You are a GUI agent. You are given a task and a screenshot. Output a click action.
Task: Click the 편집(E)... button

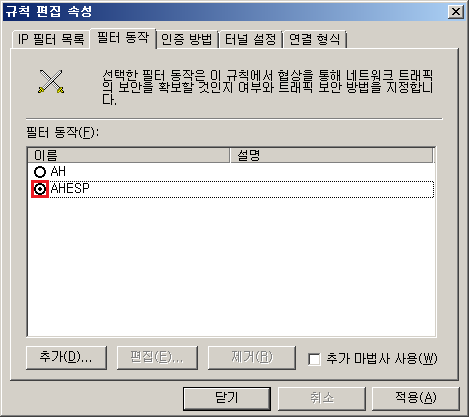[x=157, y=358]
